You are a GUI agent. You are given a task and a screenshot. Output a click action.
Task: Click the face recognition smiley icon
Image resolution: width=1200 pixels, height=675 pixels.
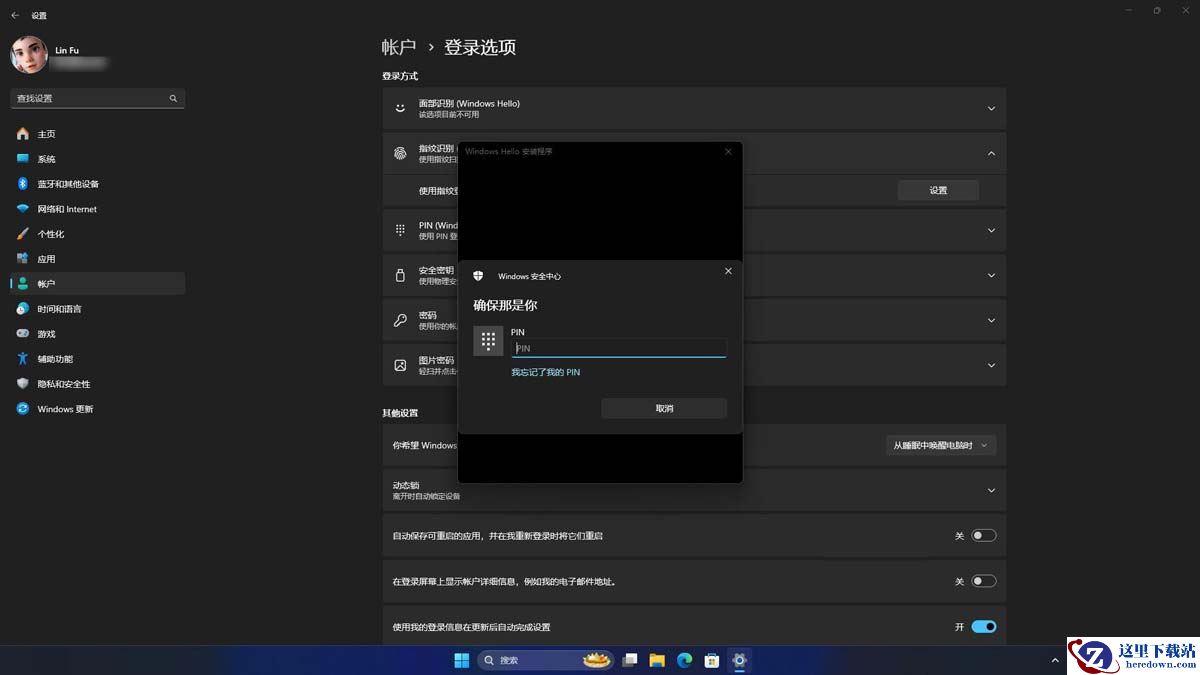click(400, 108)
